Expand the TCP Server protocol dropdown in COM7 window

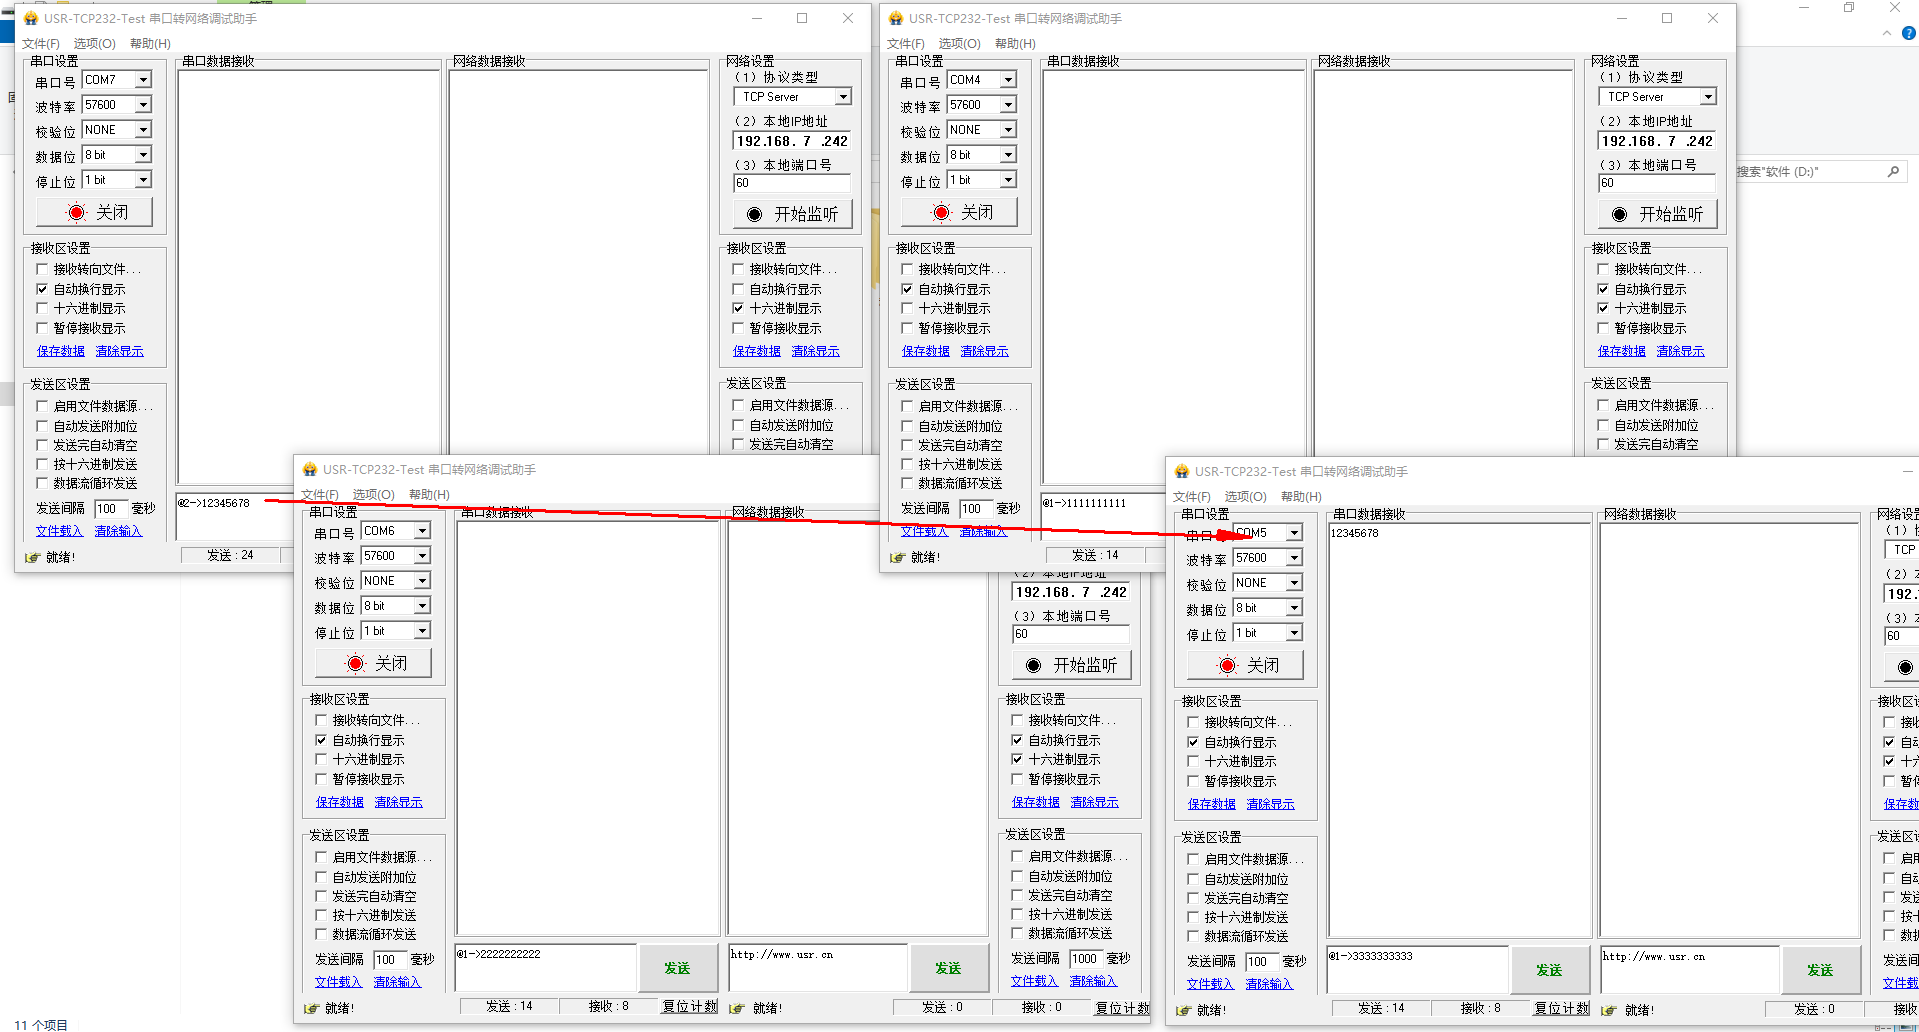tap(843, 97)
